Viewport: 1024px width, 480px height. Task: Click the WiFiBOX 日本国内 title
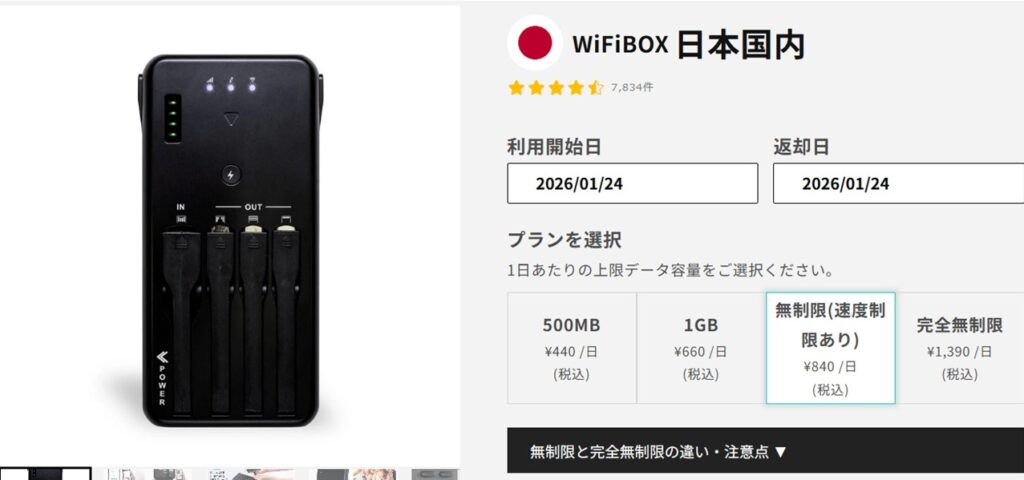click(x=688, y=44)
